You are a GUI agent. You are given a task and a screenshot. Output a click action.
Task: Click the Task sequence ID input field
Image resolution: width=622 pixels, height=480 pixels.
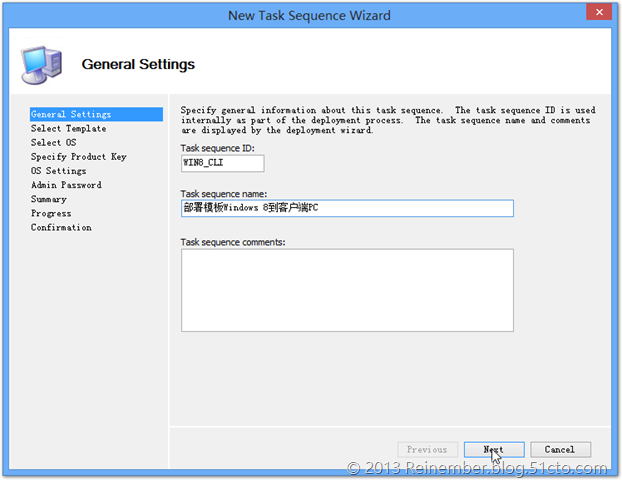[x=223, y=163]
